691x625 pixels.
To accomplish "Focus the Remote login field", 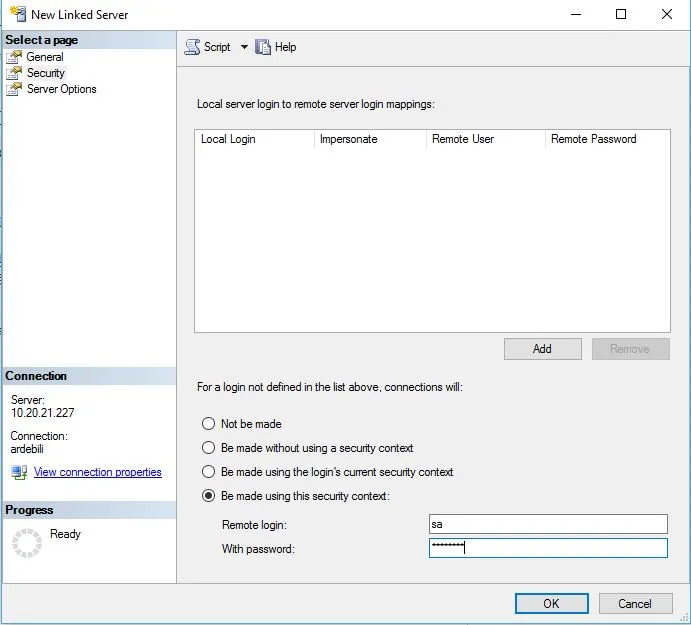I will (x=548, y=524).
